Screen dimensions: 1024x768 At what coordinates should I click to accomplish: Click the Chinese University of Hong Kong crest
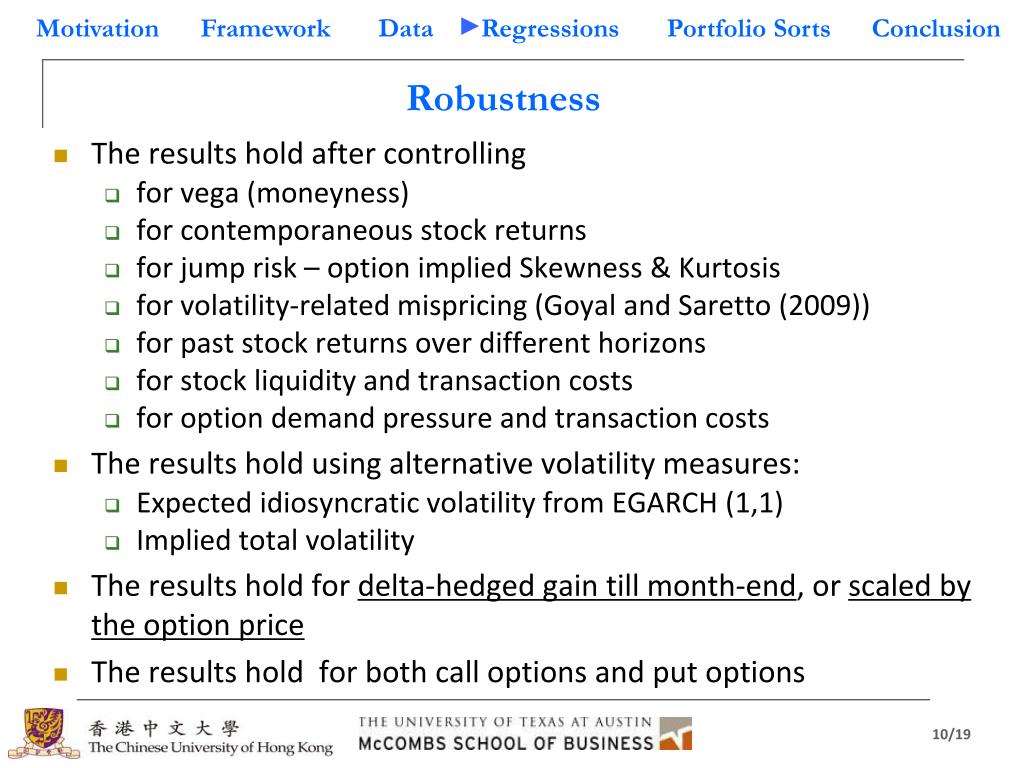41,733
